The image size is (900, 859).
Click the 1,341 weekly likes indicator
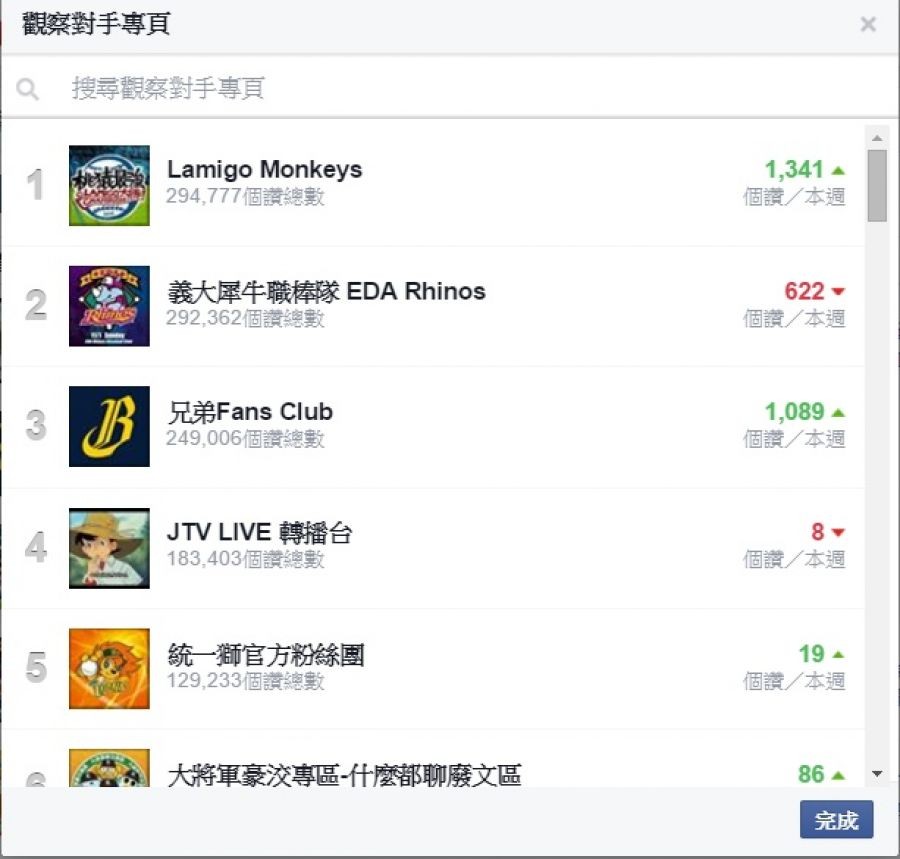pyautogui.click(x=804, y=170)
